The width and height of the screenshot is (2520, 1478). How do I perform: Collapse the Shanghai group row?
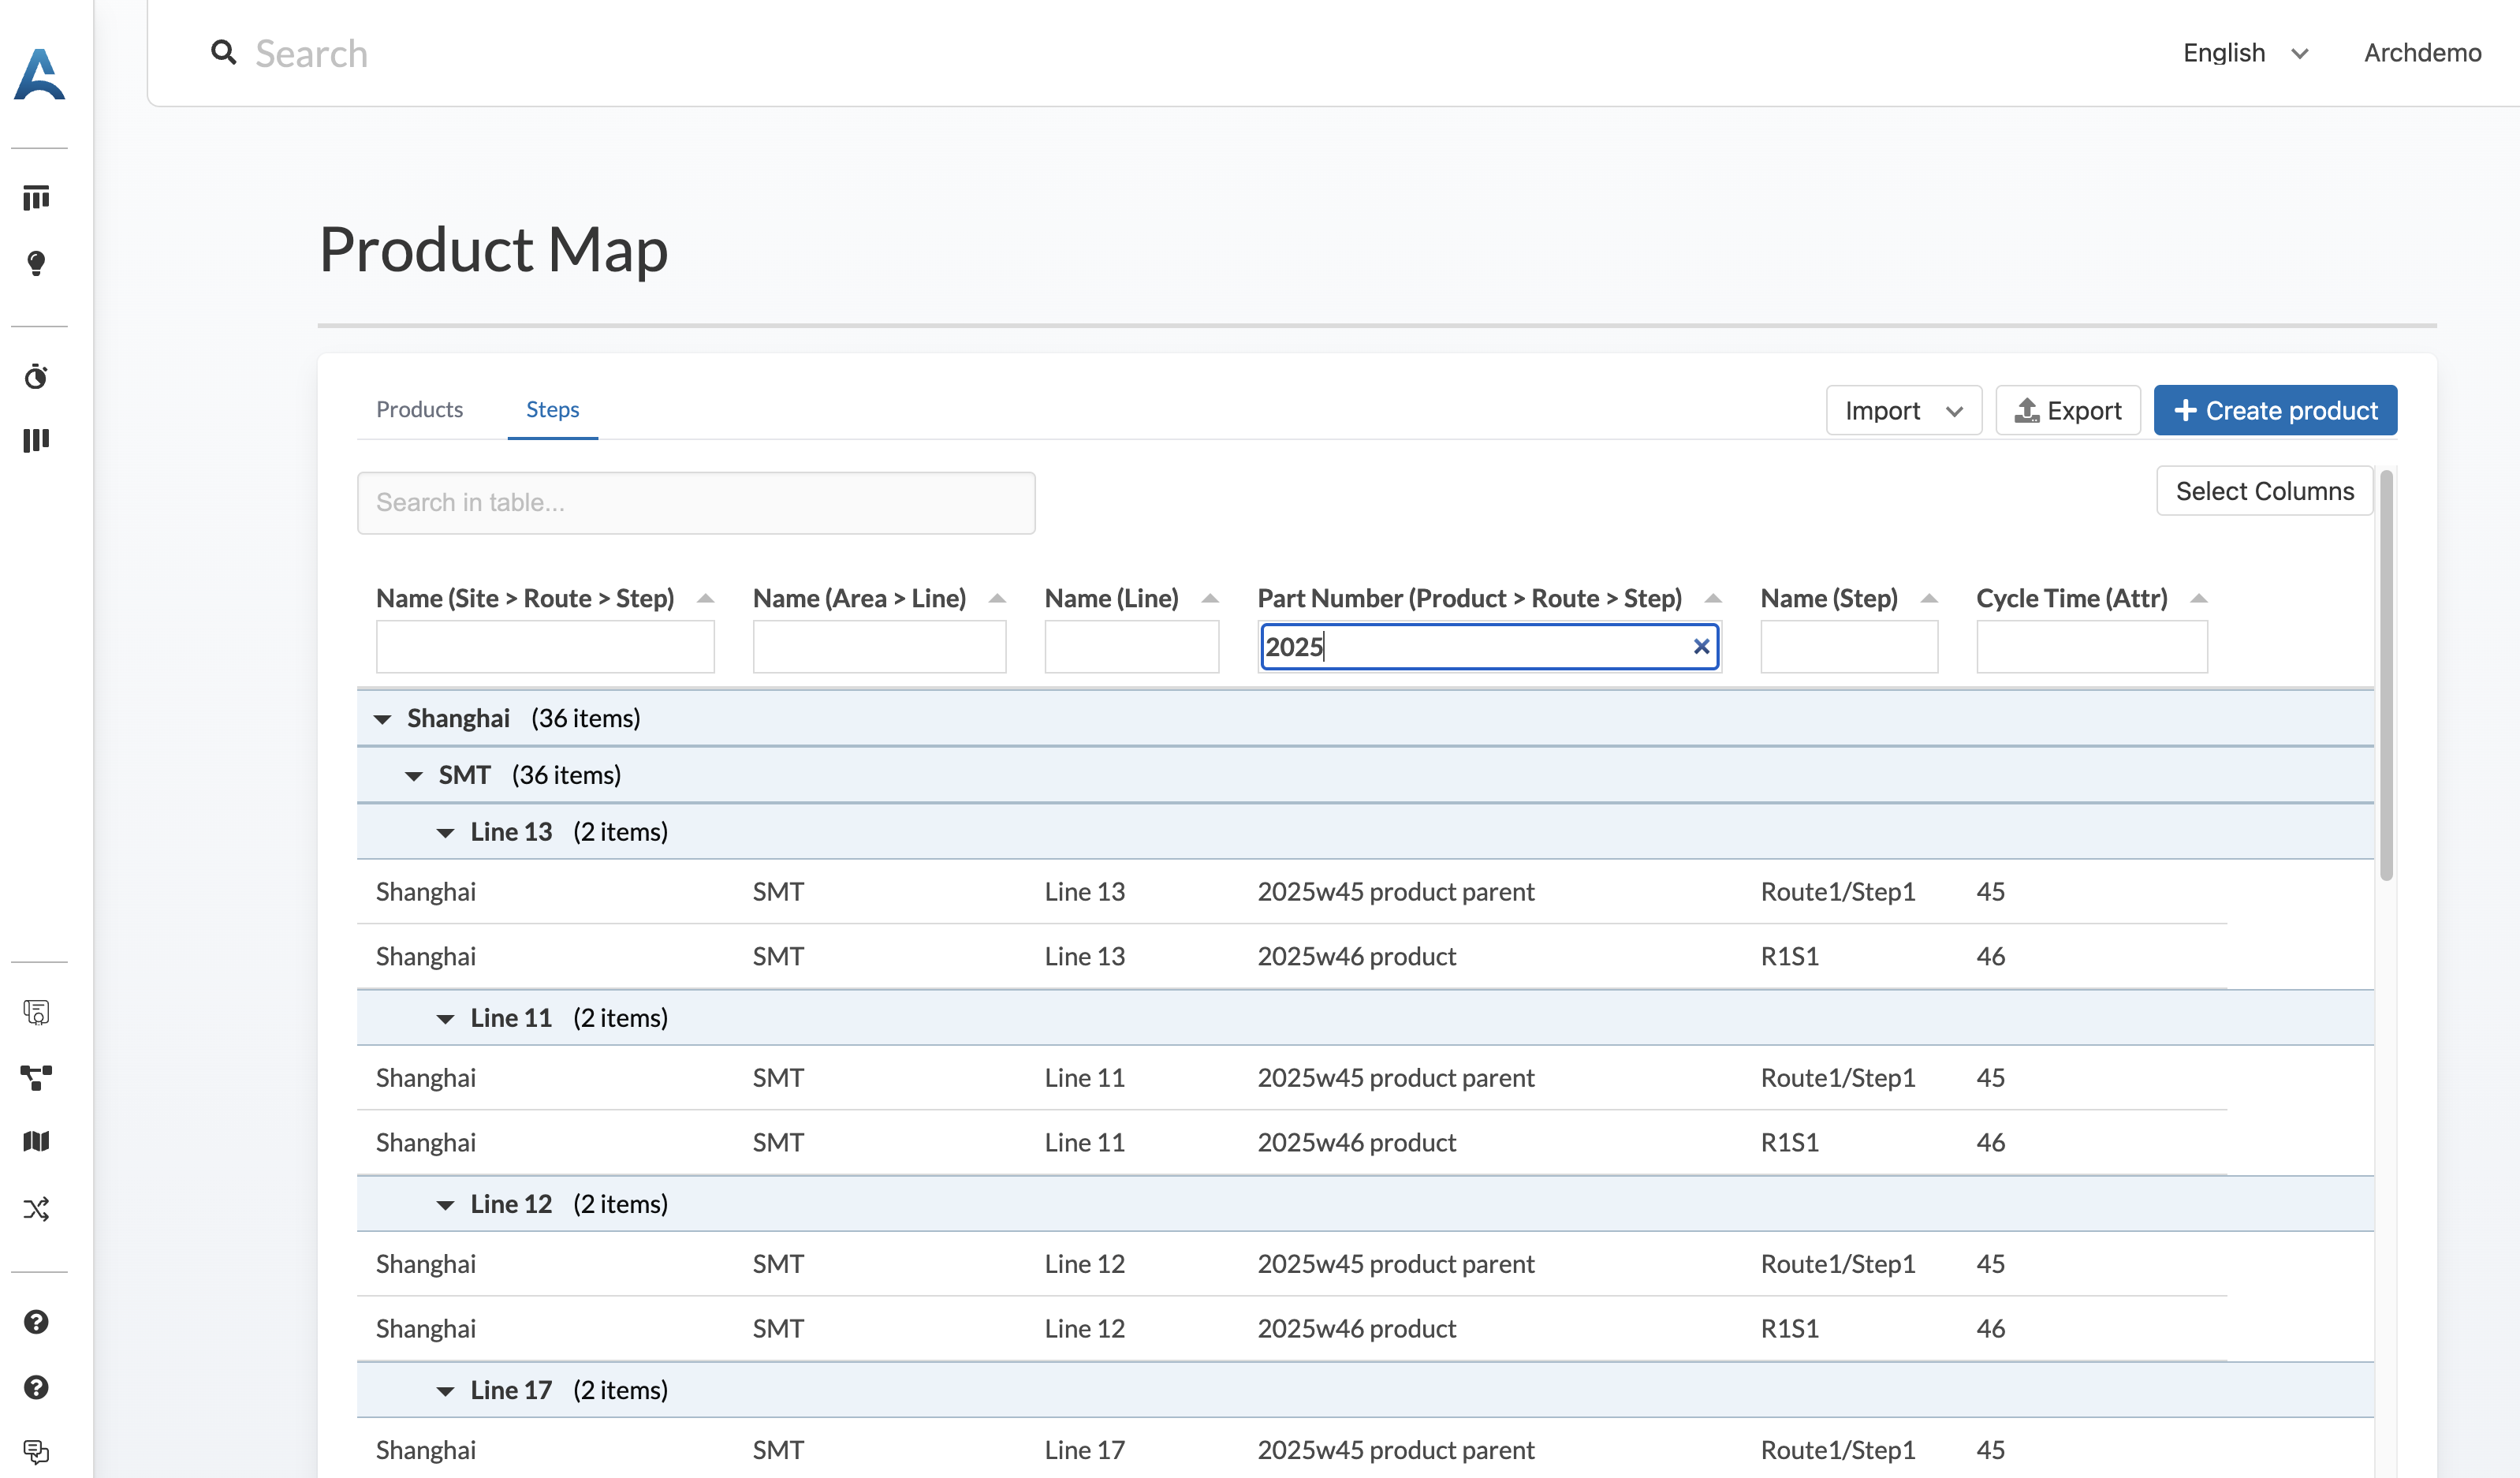[x=382, y=719]
